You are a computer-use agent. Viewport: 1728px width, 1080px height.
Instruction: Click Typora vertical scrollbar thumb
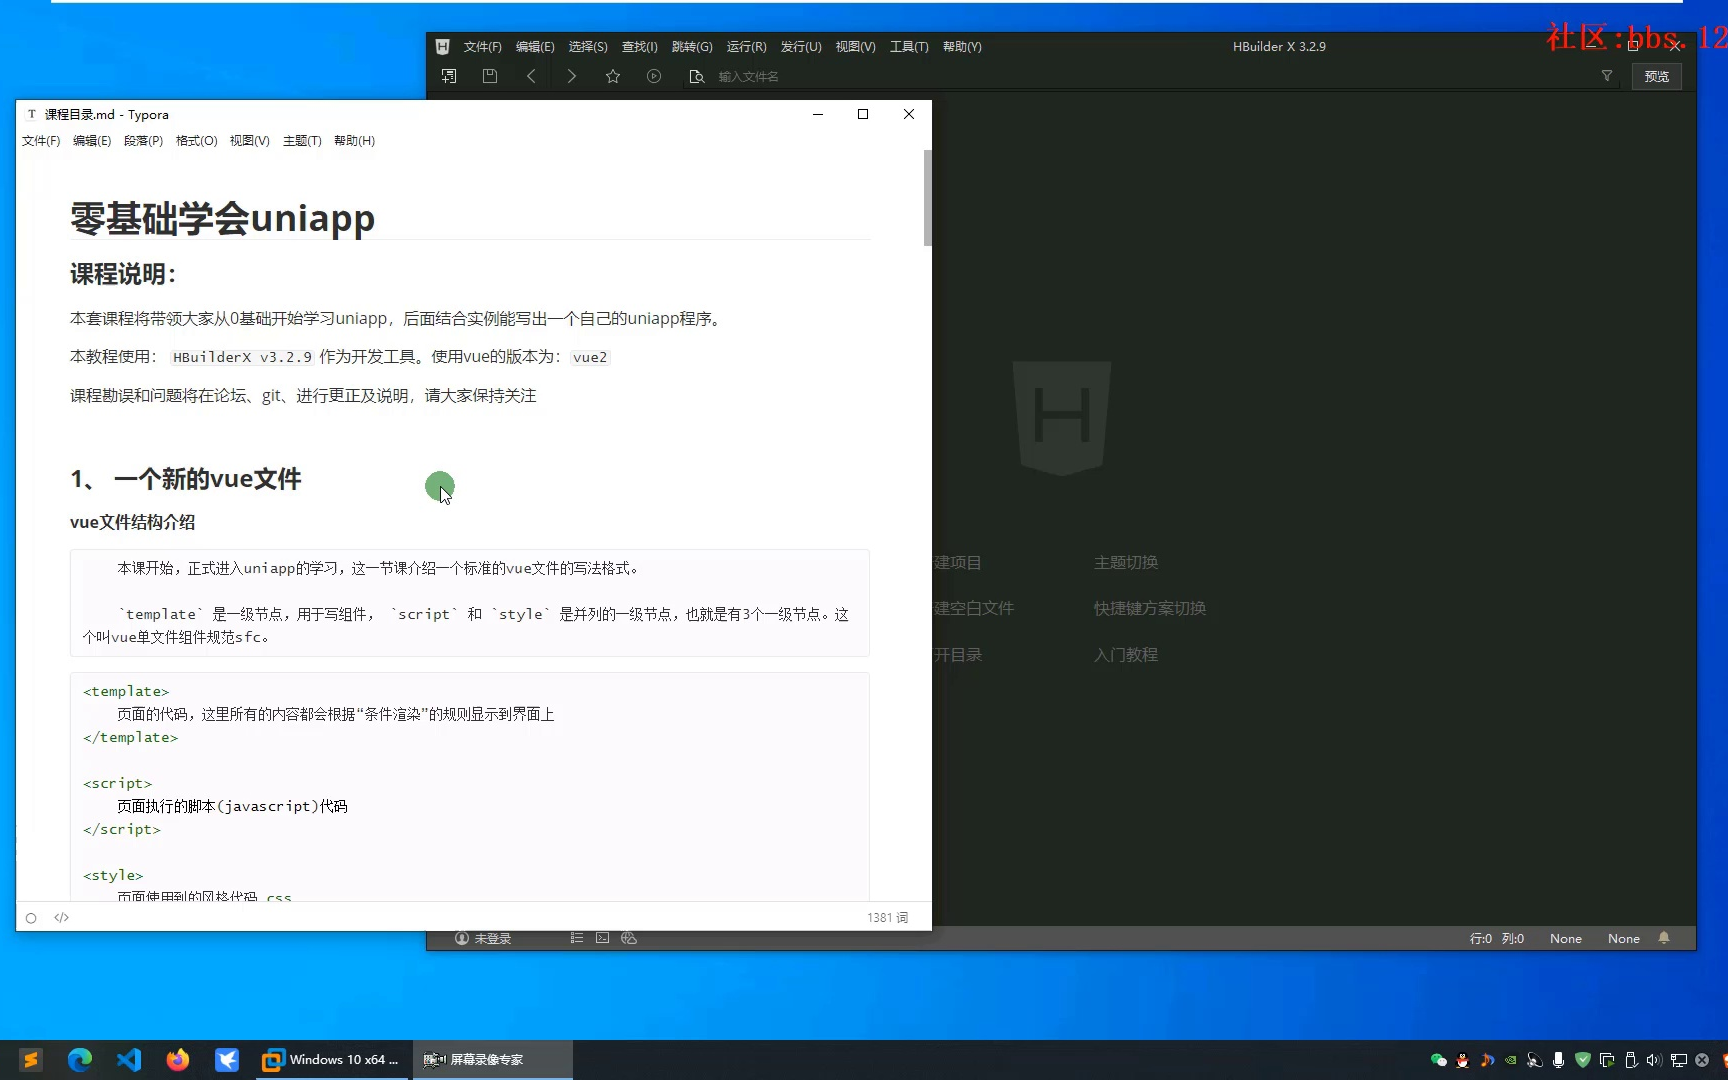(927, 197)
